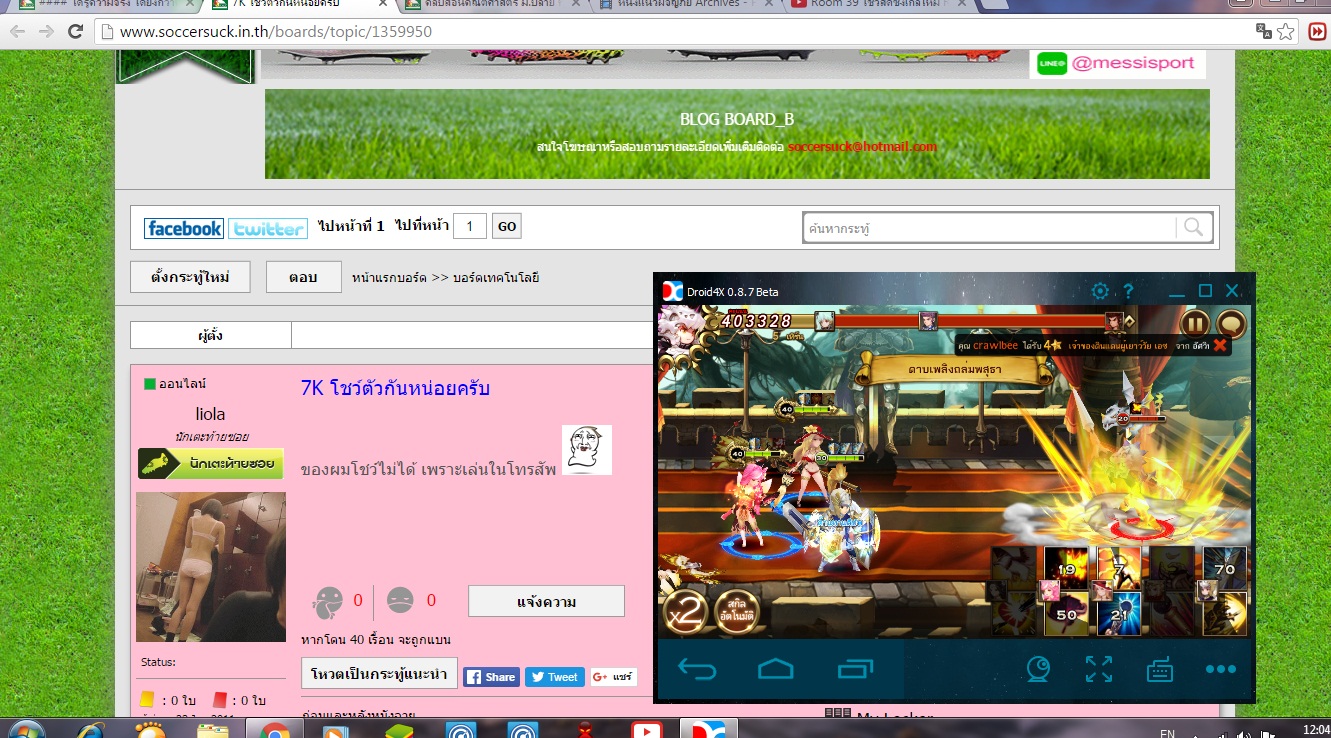Open Google Chrome from taskbar

point(275,729)
